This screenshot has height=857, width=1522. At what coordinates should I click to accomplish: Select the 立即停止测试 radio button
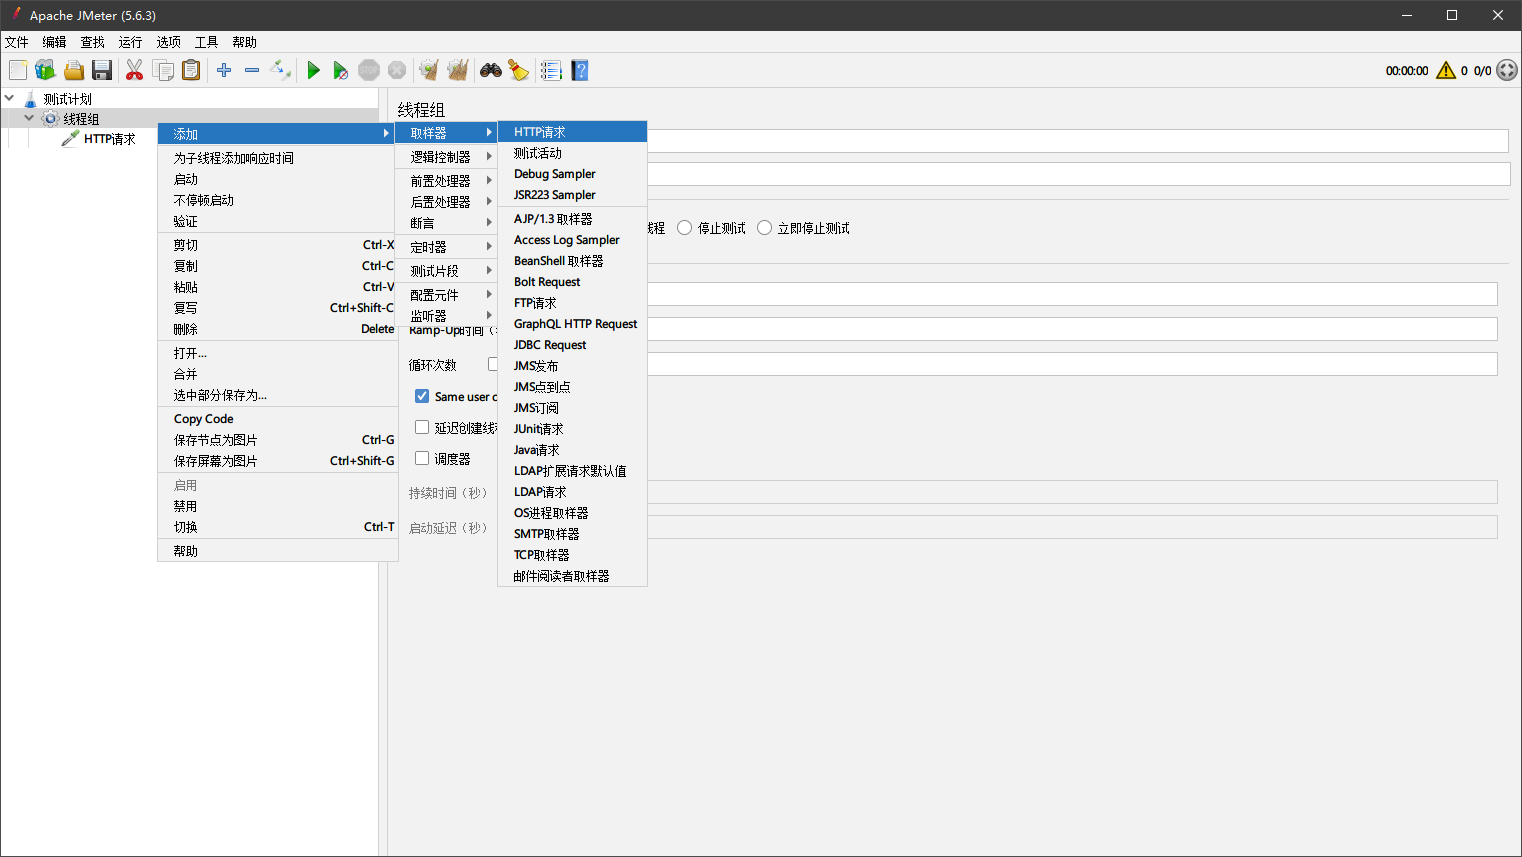(764, 228)
